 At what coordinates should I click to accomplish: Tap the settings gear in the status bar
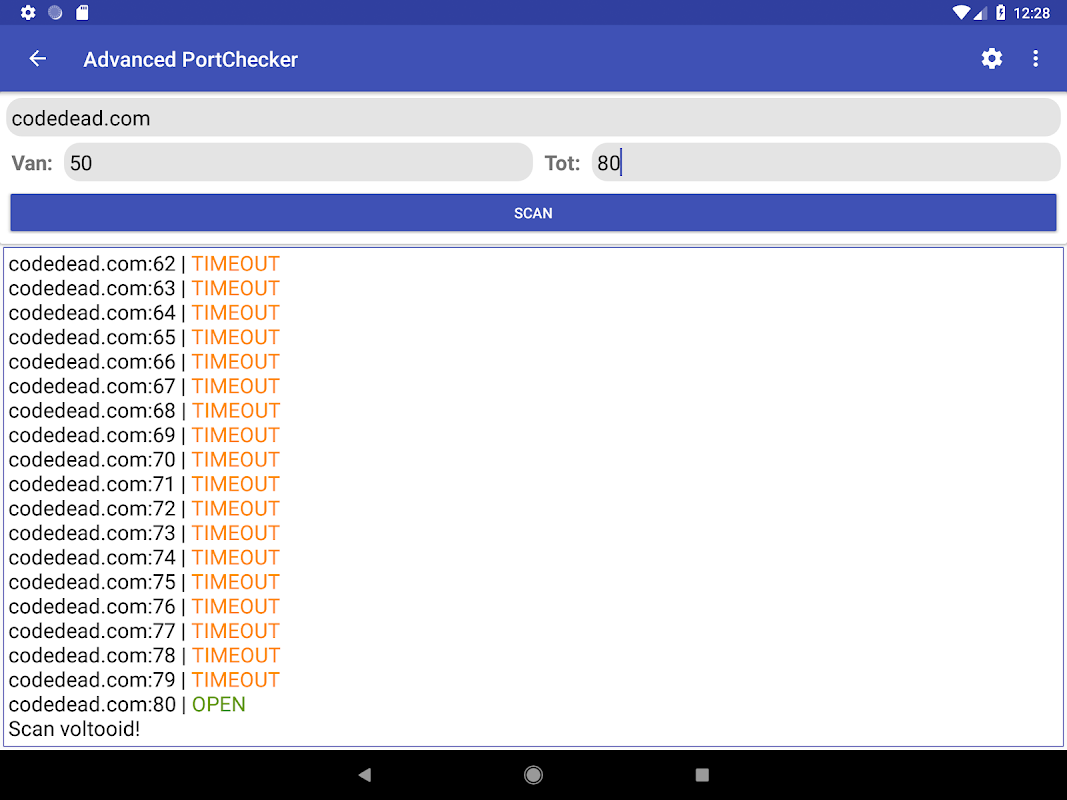pos(28,12)
